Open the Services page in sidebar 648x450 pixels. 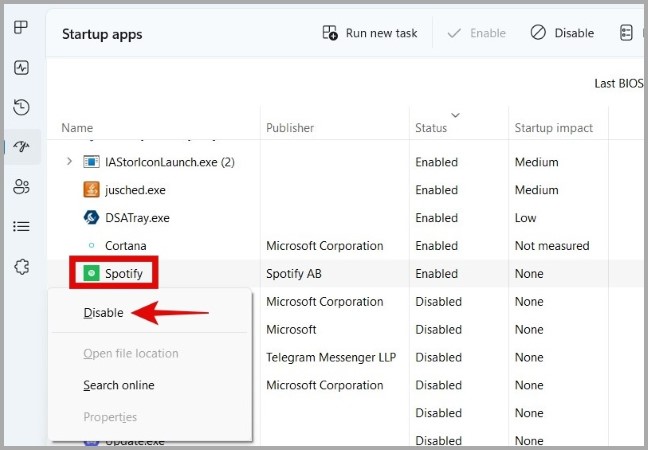pyautogui.click(x=21, y=267)
